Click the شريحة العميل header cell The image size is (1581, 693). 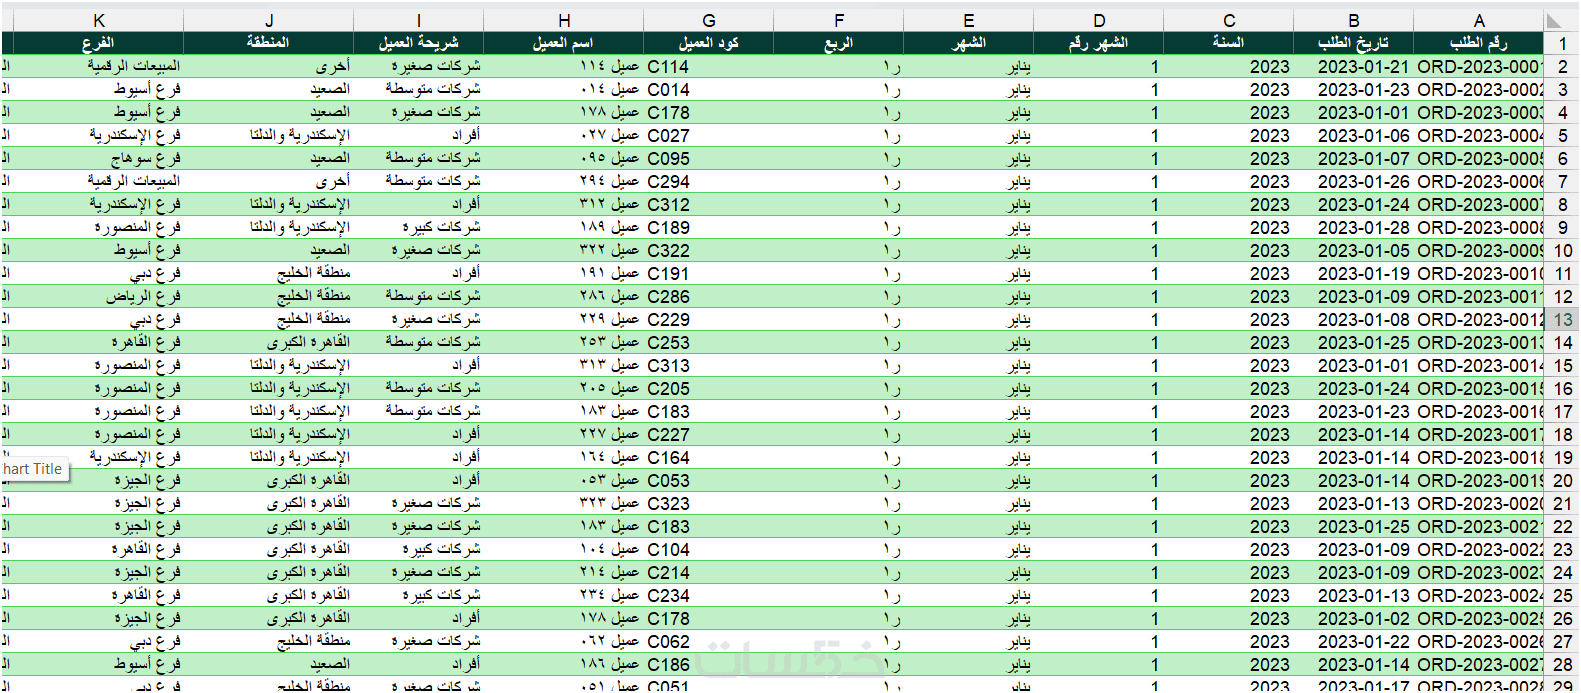pos(418,43)
